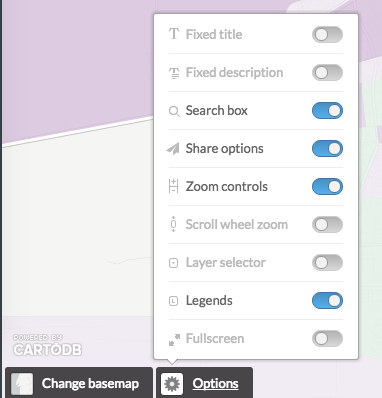The image size is (382, 398).
Task: Click the Options link text
Action: [x=215, y=384]
